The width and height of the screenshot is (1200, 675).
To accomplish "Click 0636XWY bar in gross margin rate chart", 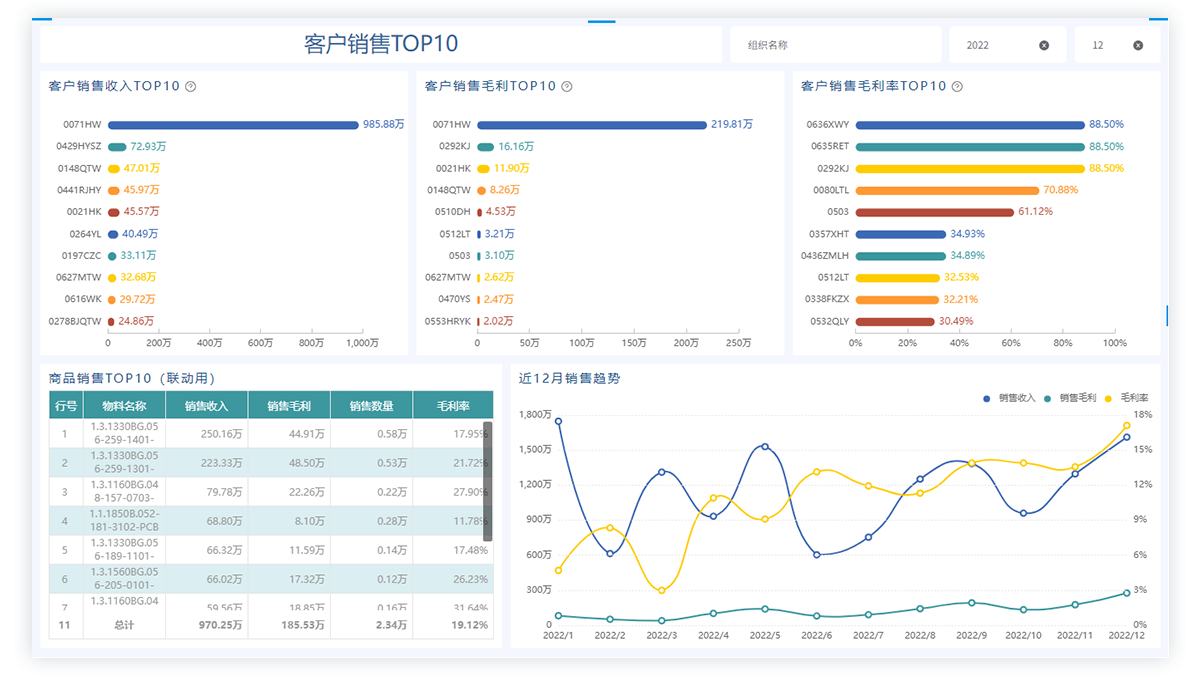I will tap(970, 125).
